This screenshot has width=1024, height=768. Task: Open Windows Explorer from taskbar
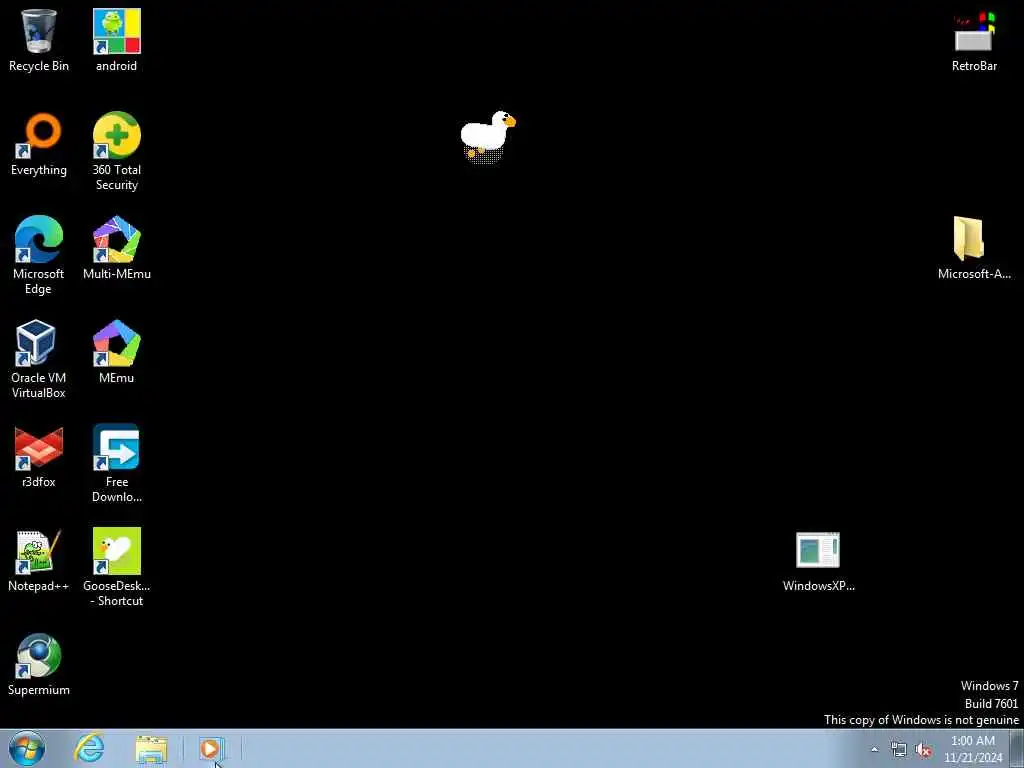152,749
